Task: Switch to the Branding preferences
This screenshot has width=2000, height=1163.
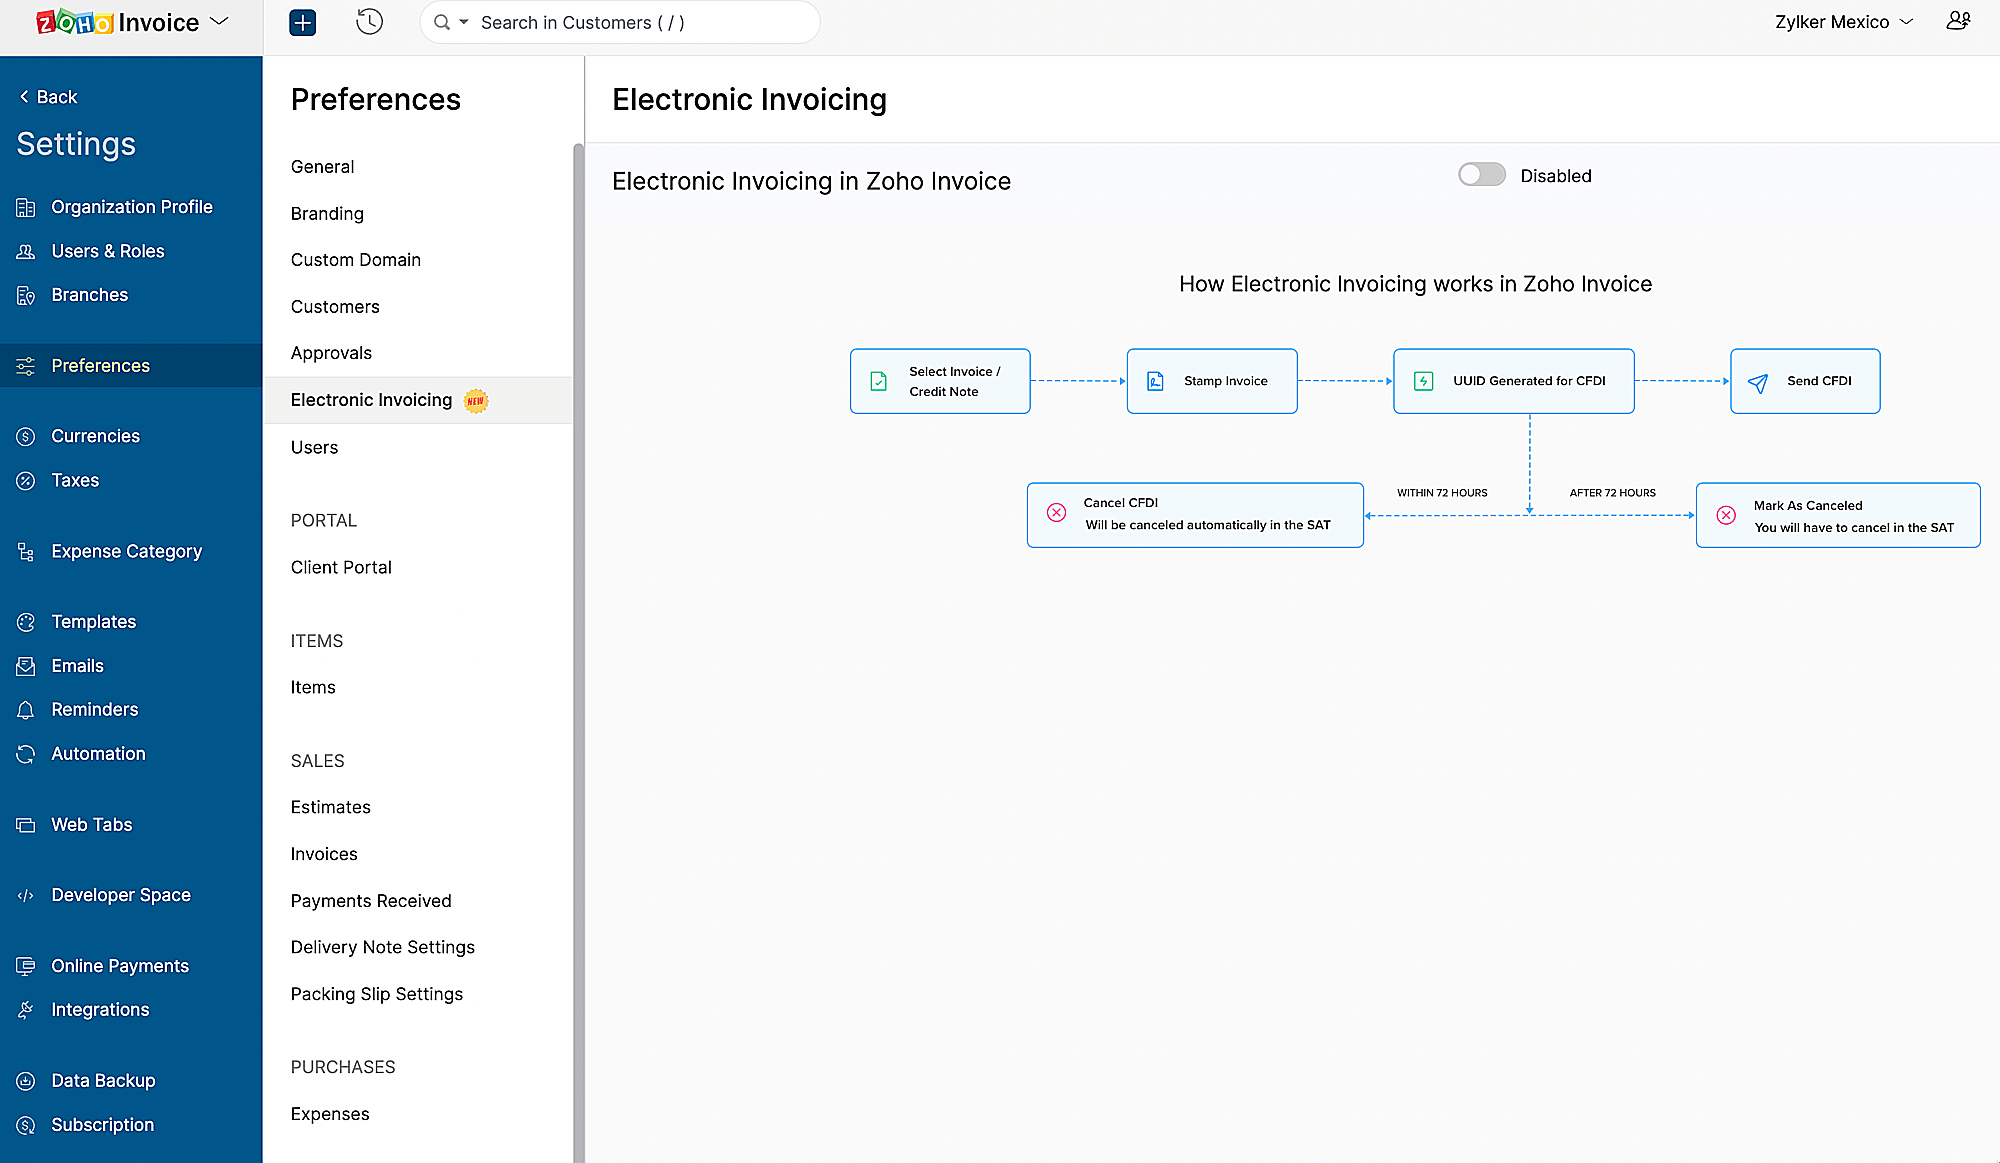Action: point(327,213)
